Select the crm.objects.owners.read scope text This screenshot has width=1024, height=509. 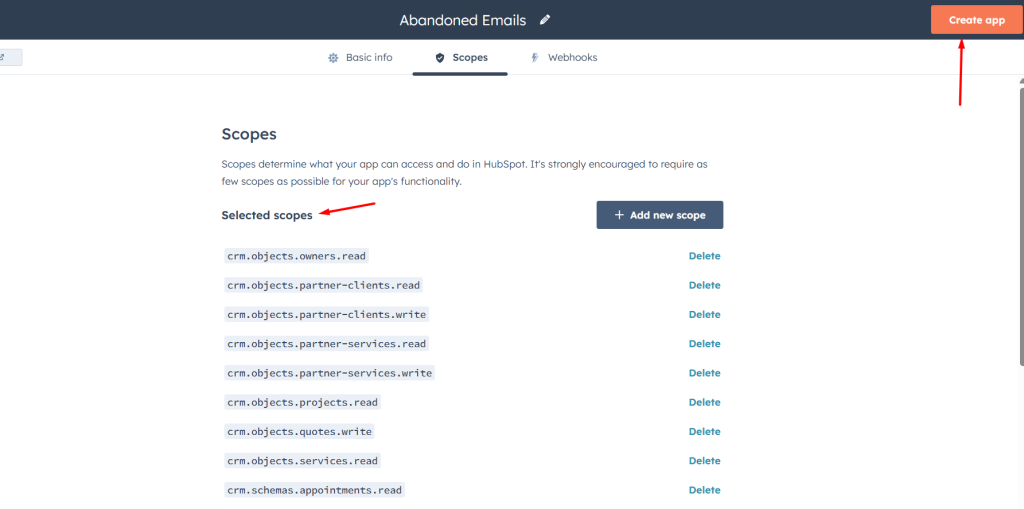click(x=296, y=256)
